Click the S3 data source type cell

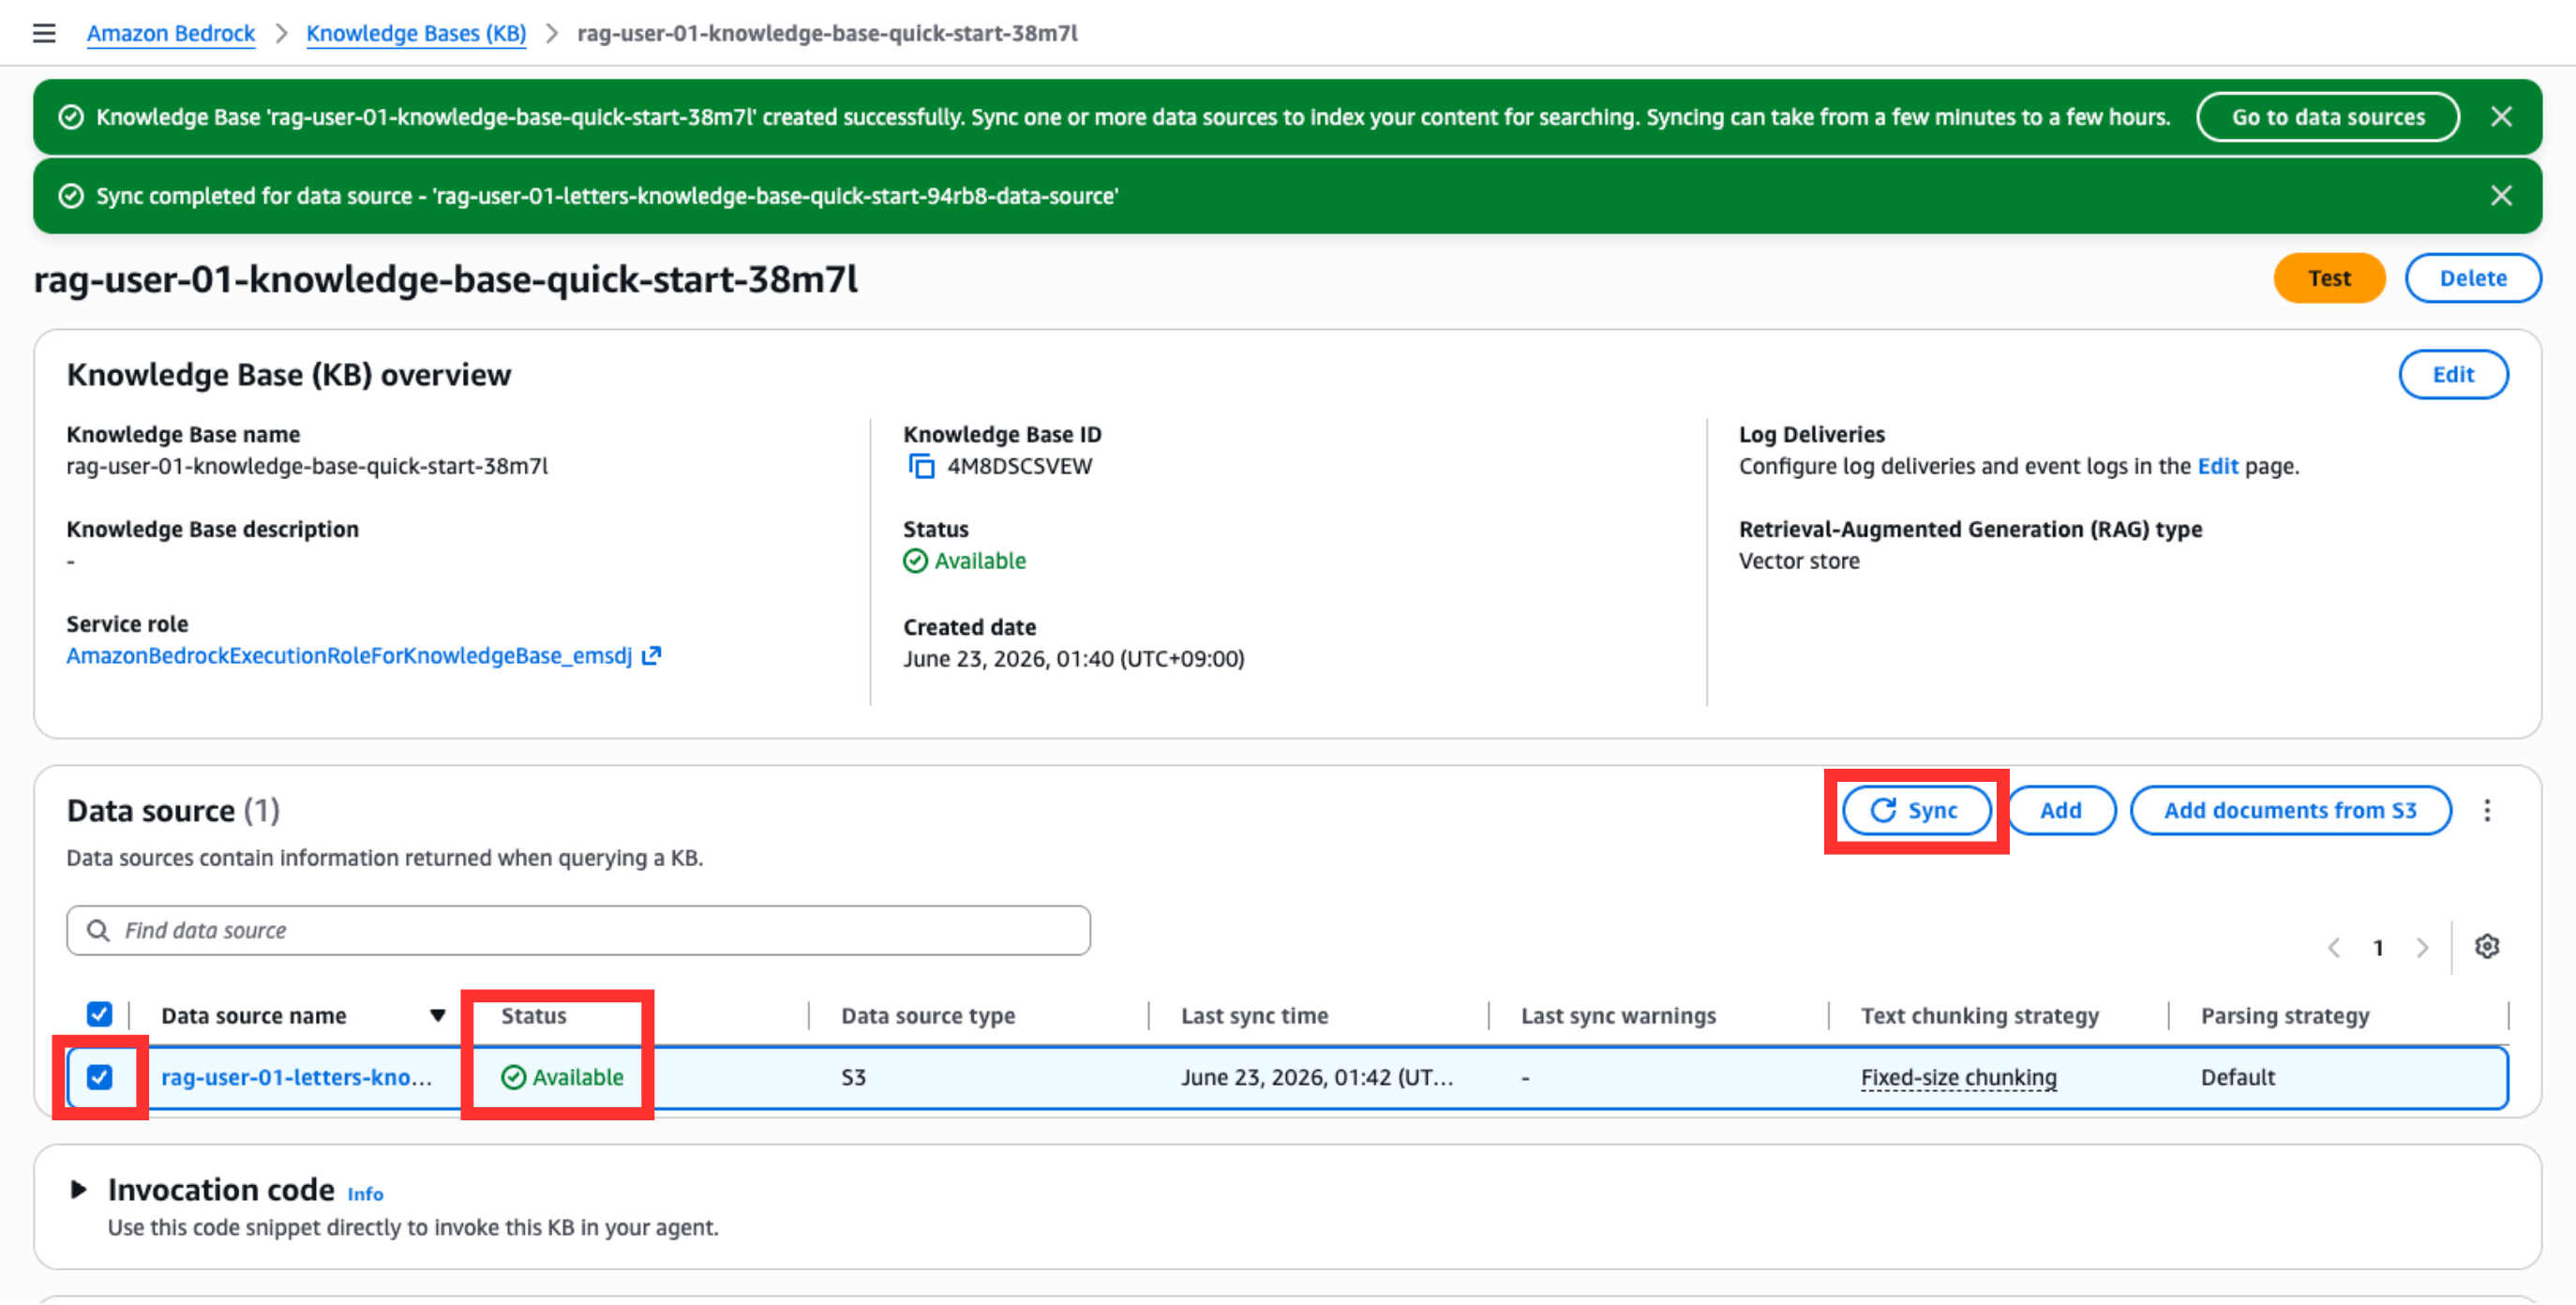click(853, 1077)
